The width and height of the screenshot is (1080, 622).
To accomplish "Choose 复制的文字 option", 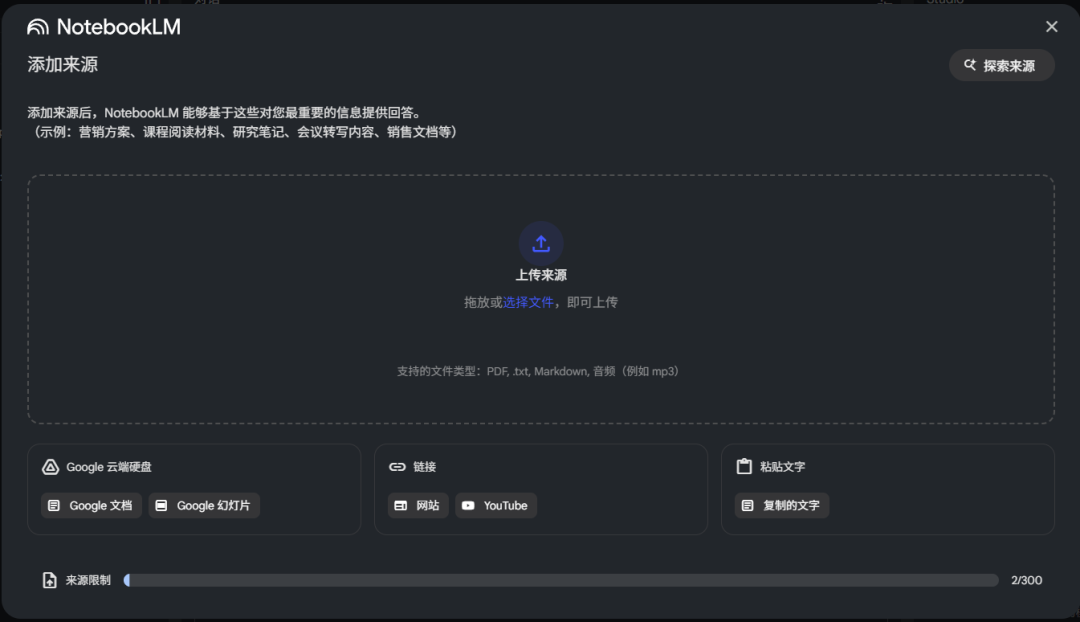I will [x=782, y=506].
